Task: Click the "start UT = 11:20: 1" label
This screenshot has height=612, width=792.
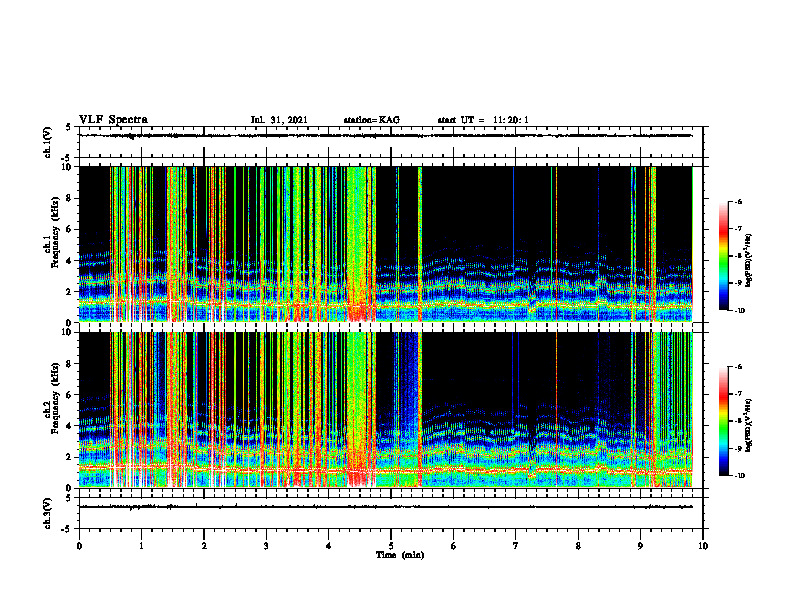Action: [483, 120]
